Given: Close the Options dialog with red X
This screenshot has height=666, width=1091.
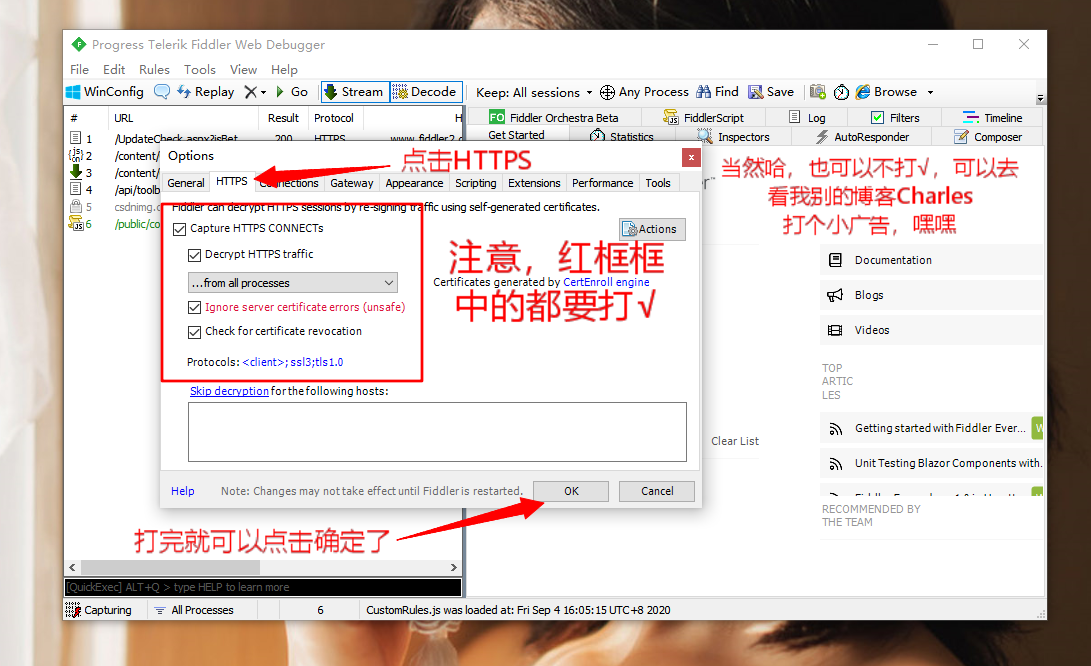Looking at the screenshot, I should point(691,157).
